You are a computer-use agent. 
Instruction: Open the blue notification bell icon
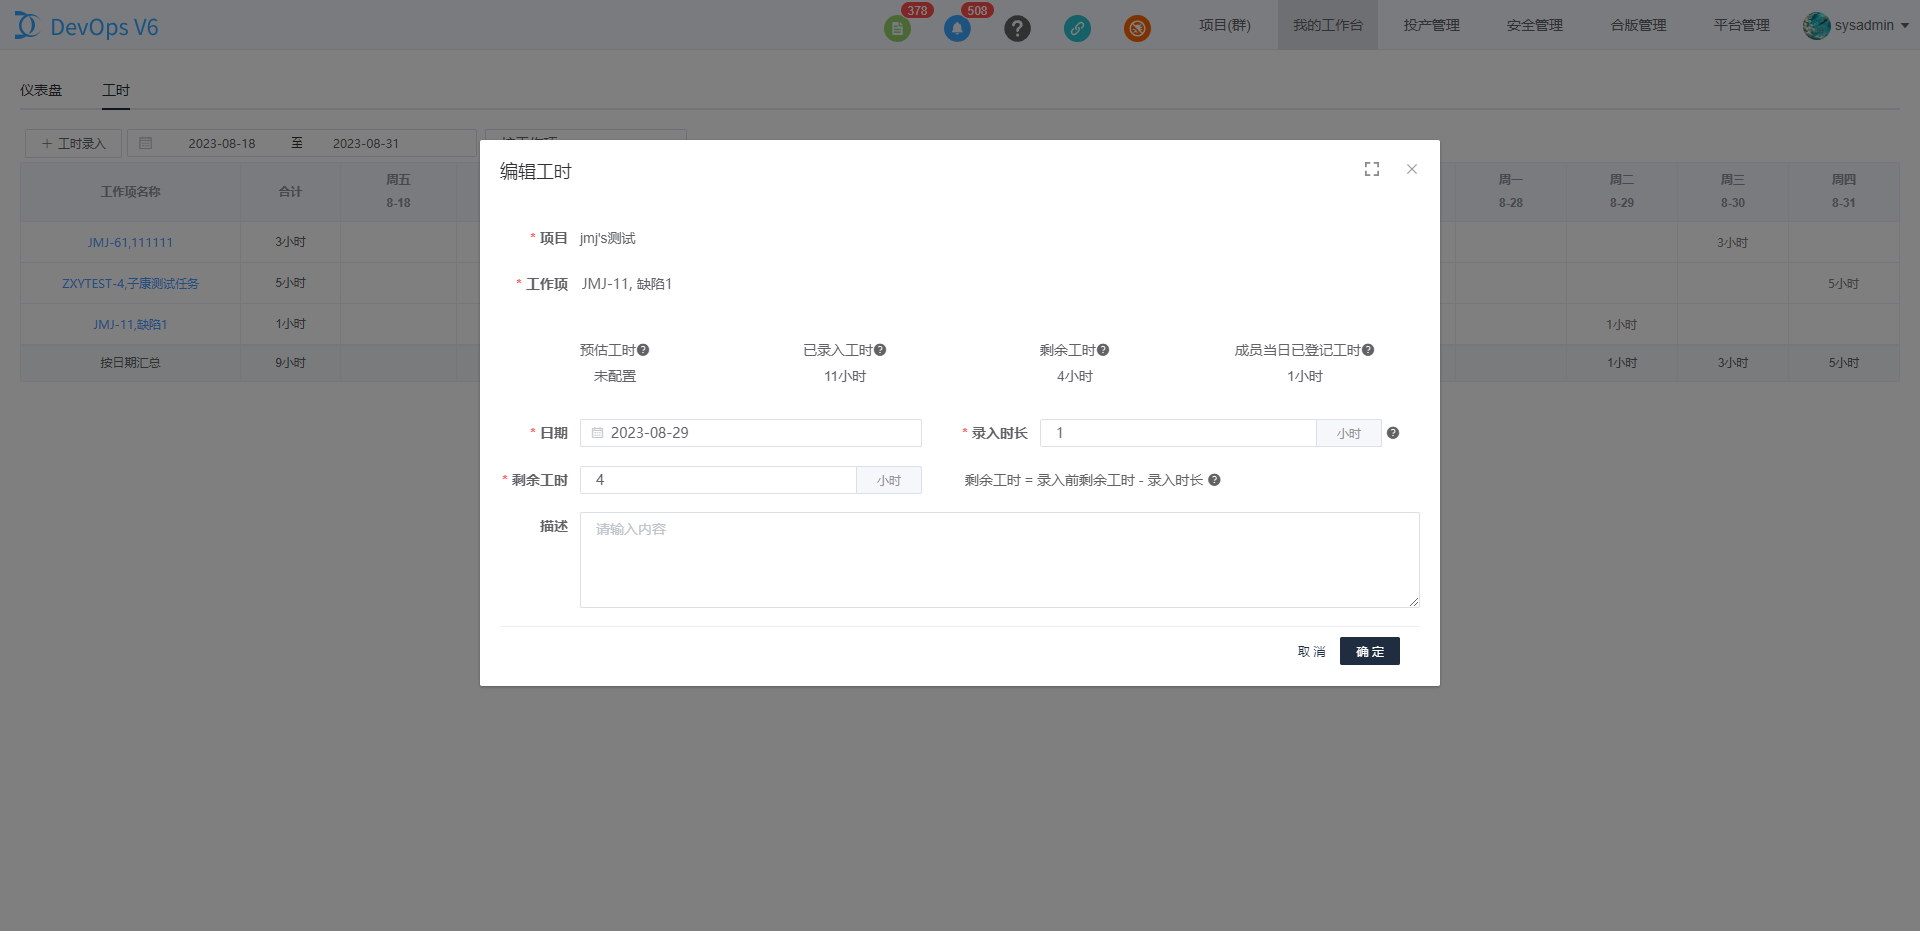coord(957,28)
